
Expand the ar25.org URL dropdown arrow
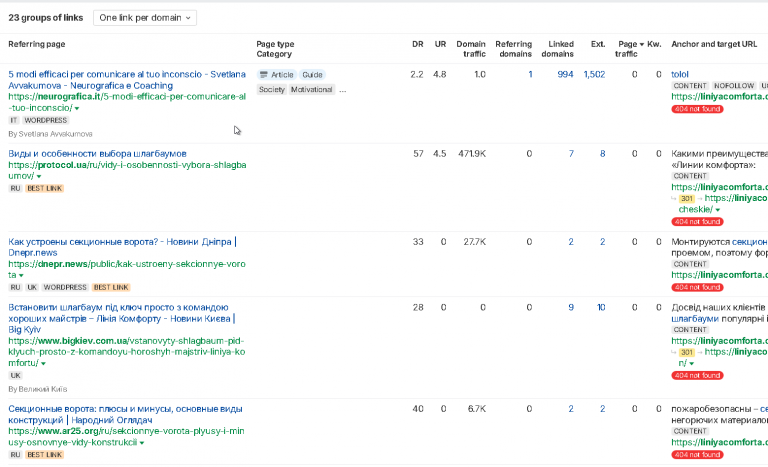click(x=142, y=443)
